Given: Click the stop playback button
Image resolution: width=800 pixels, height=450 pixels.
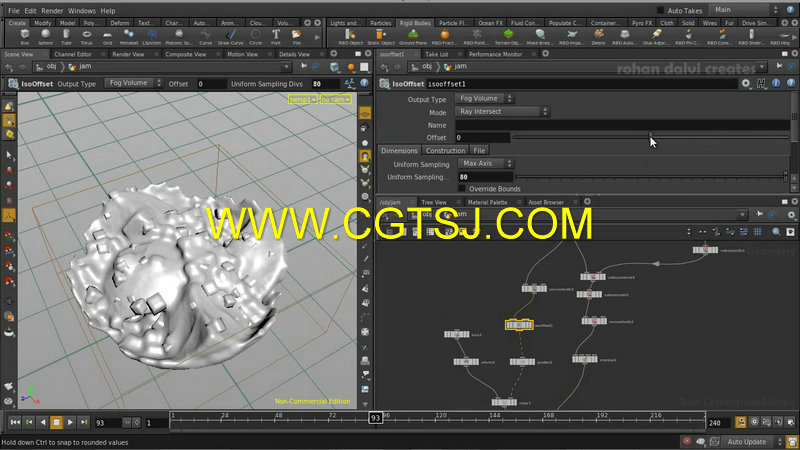Looking at the screenshot, I should tap(57, 422).
